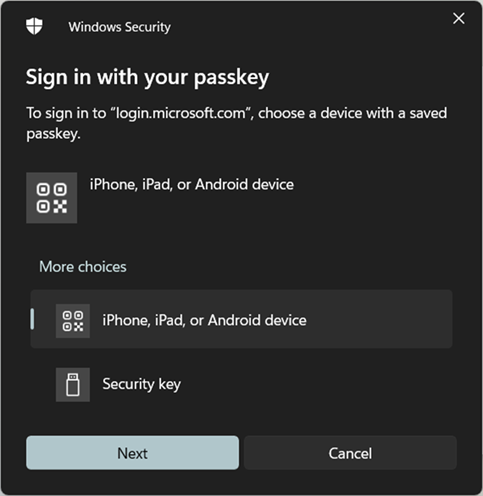The height and width of the screenshot is (496, 483).
Task: Click the USB security key icon
Action: click(x=73, y=384)
